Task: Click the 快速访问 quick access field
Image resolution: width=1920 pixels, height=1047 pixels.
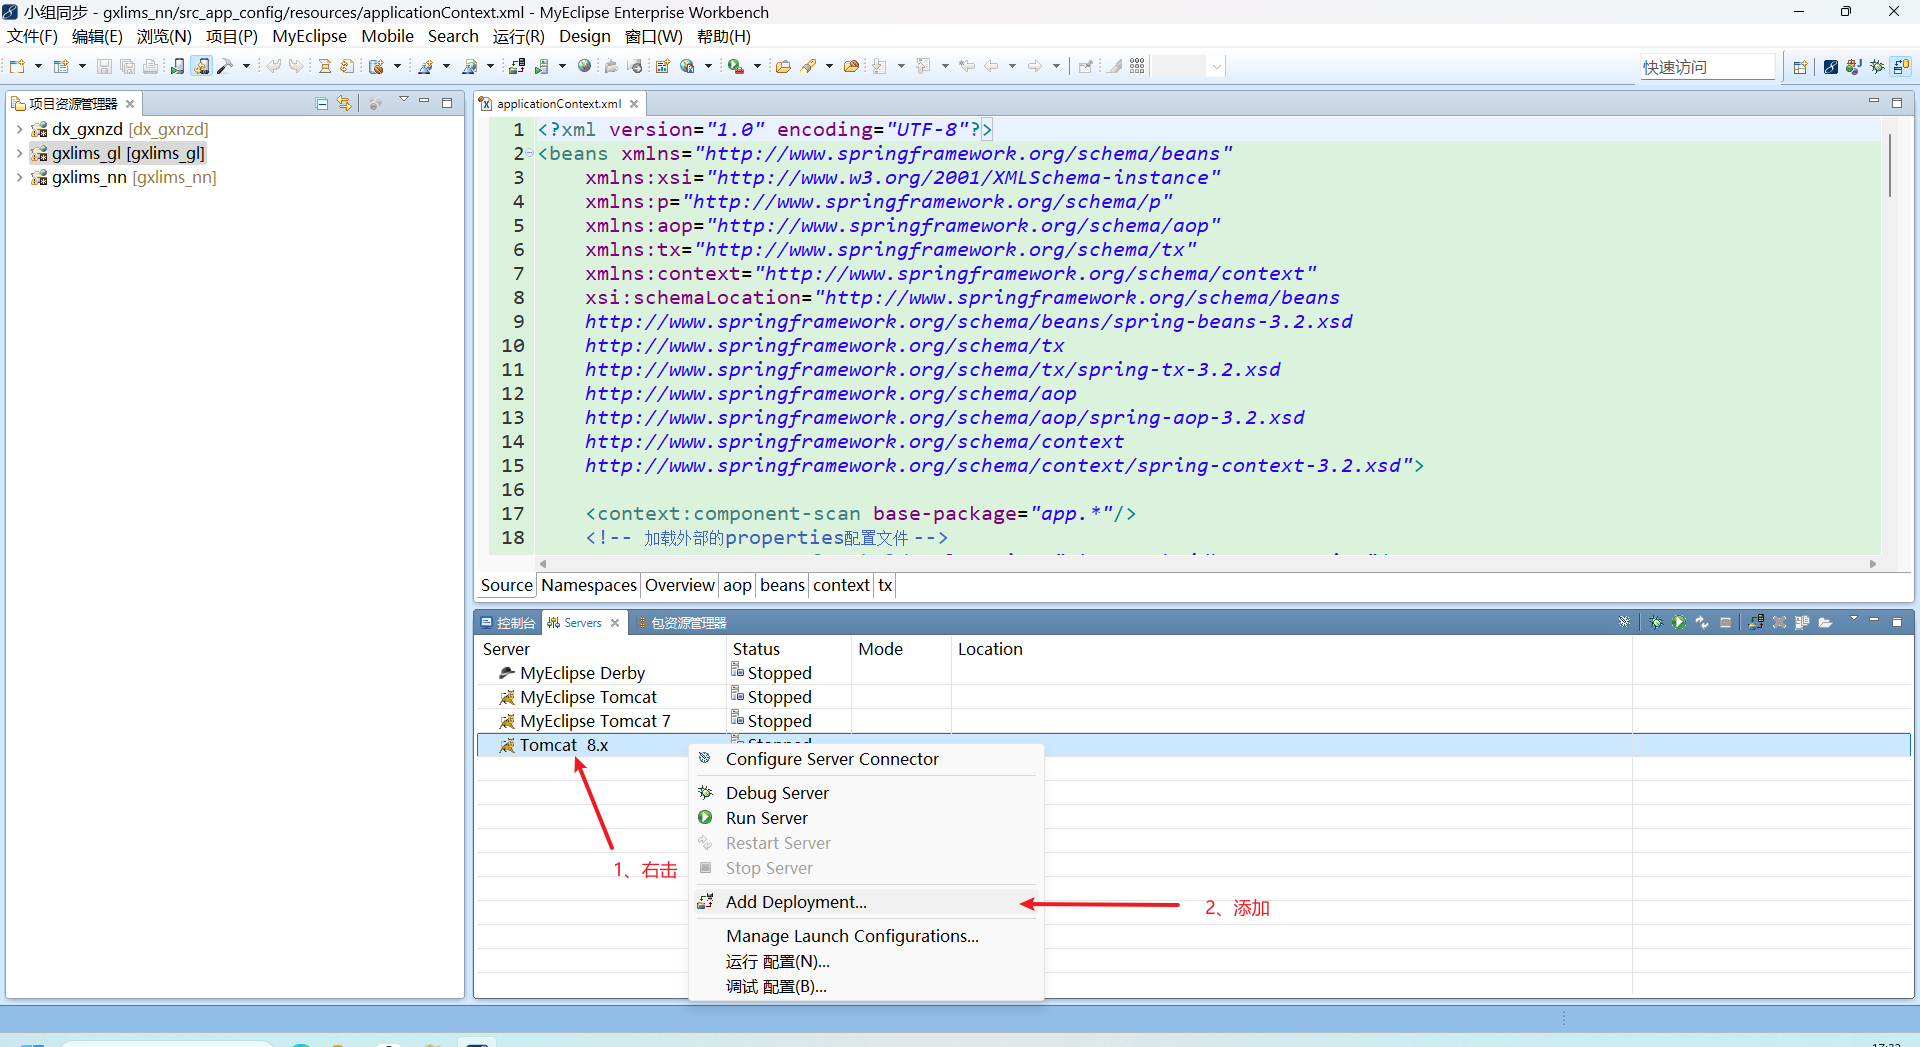Action: pos(1706,67)
